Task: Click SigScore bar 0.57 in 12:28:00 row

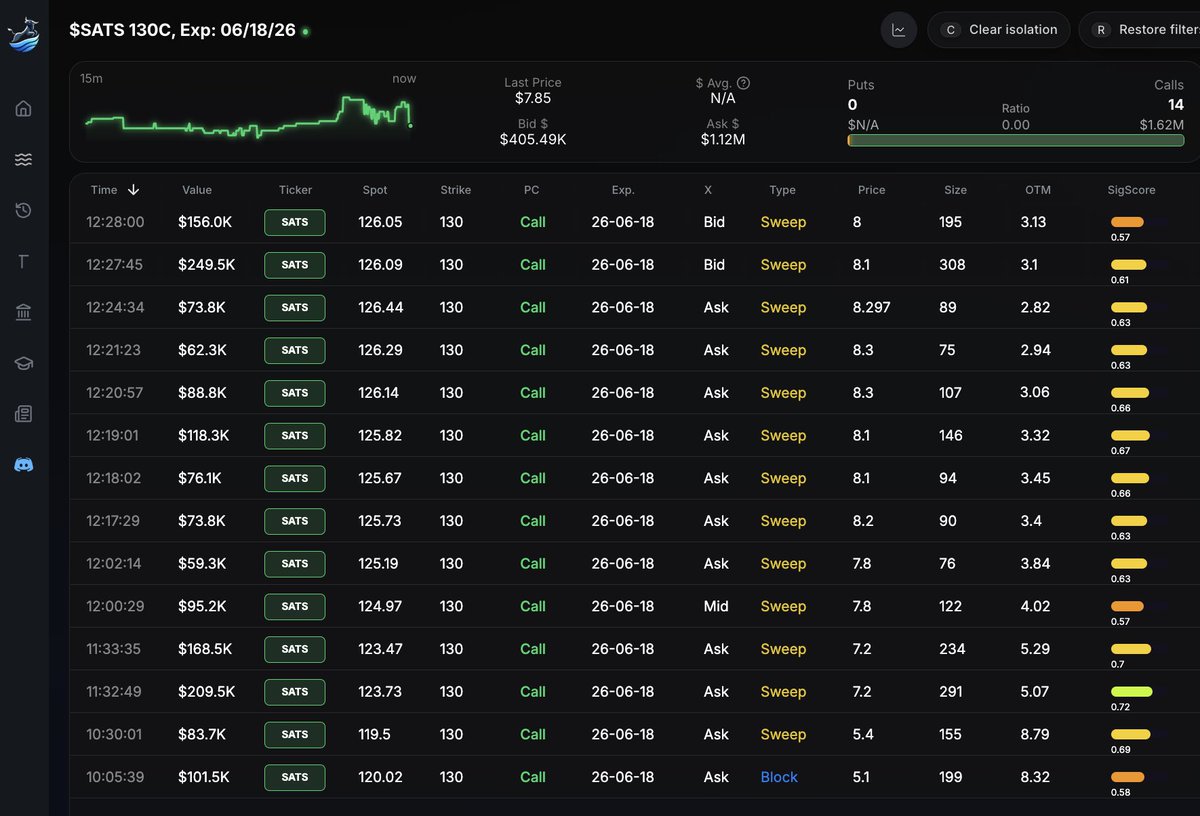Action: click(x=1128, y=222)
